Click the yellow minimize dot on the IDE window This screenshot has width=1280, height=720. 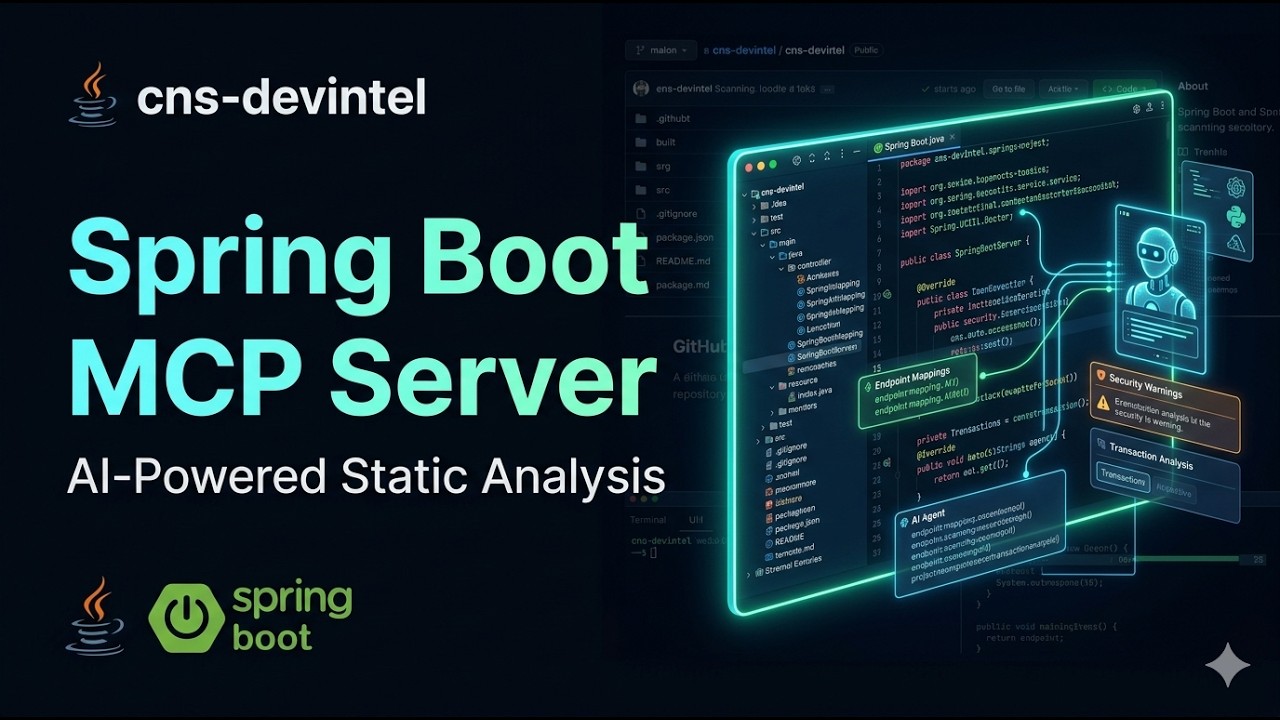coord(759,164)
